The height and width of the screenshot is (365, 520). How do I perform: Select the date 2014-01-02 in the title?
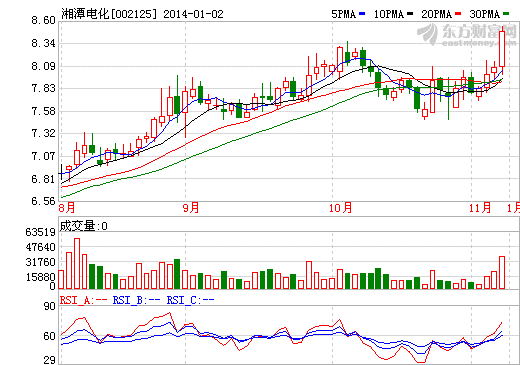tap(193, 14)
